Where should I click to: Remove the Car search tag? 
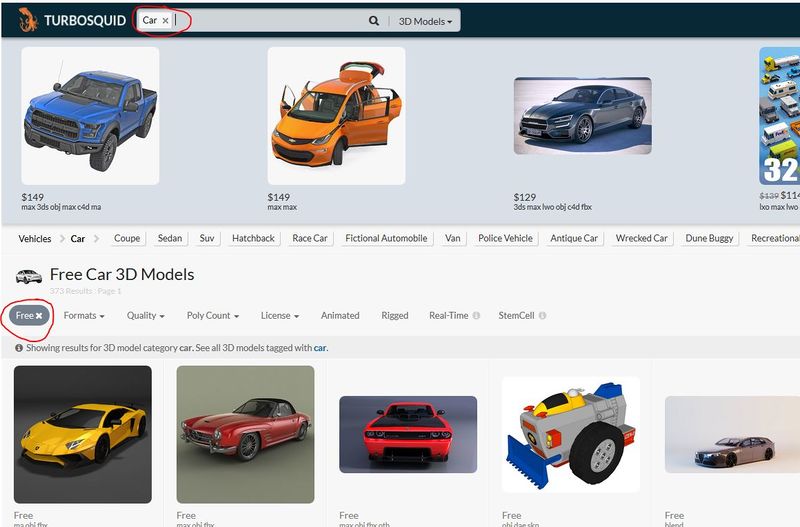[x=165, y=21]
